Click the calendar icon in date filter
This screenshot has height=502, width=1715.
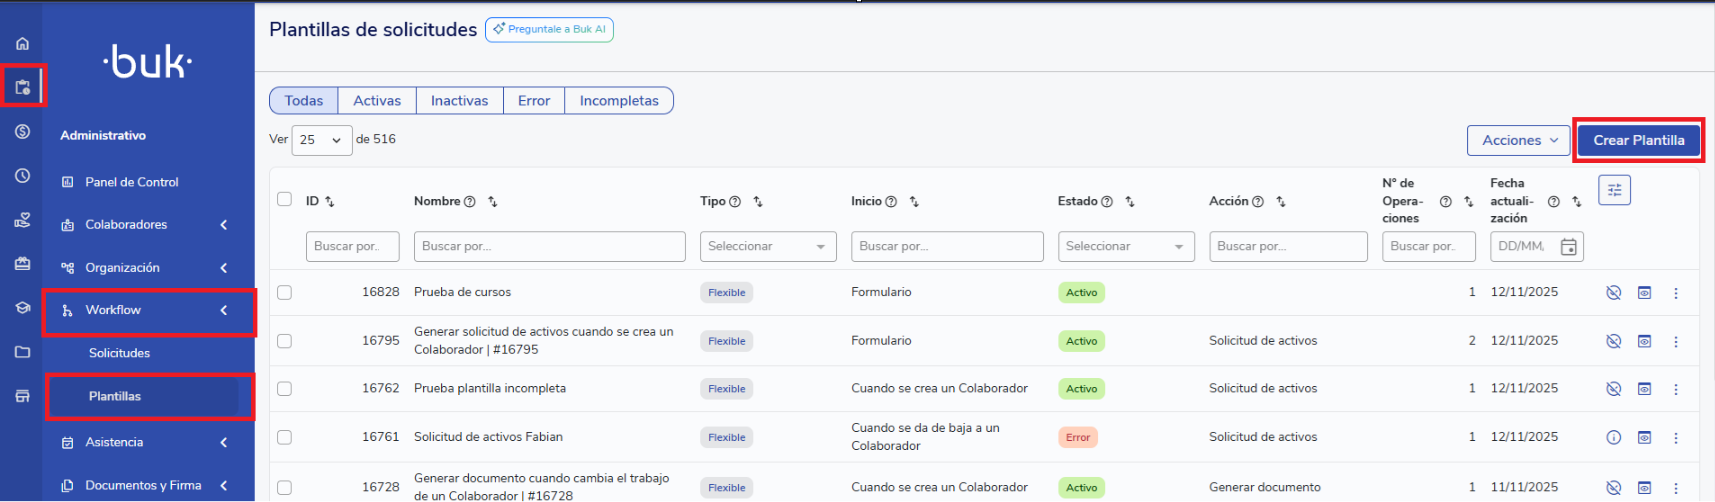tap(1569, 247)
